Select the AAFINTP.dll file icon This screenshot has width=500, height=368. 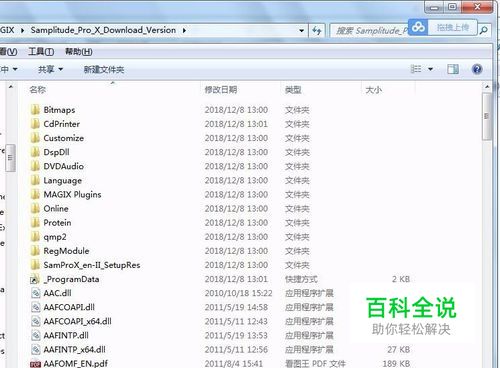tap(35, 335)
